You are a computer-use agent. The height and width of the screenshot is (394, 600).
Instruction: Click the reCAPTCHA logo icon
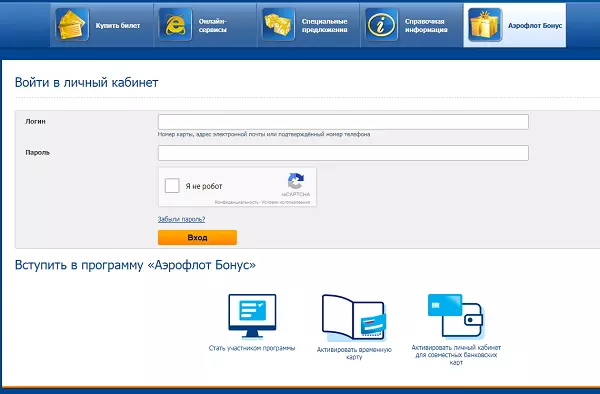coord(296,181)
